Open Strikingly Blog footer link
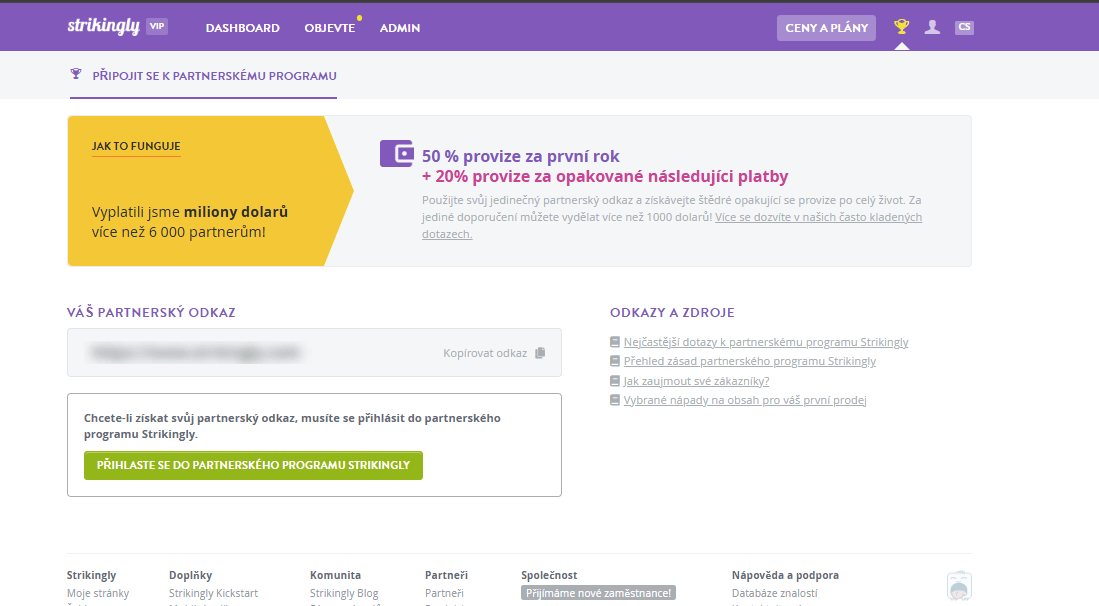Viewport: 1099px width, 606px height. coord(344,593)
